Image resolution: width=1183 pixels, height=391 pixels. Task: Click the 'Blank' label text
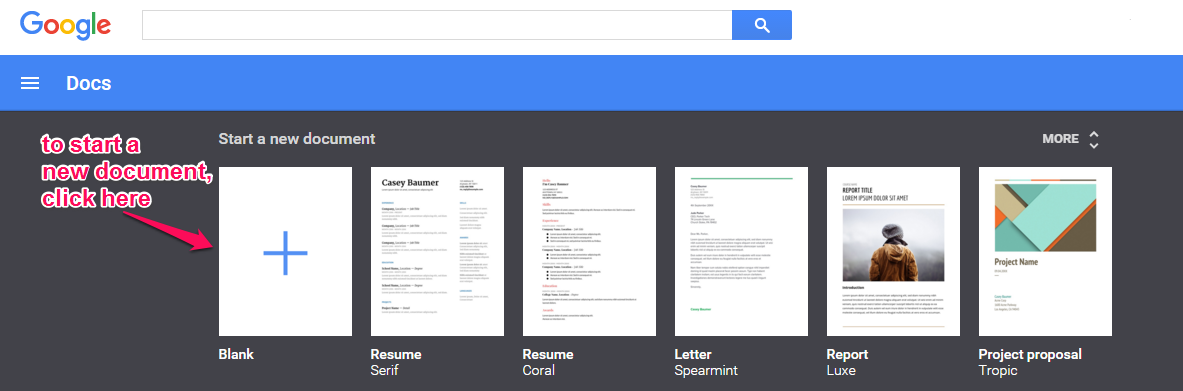point(236,354)
